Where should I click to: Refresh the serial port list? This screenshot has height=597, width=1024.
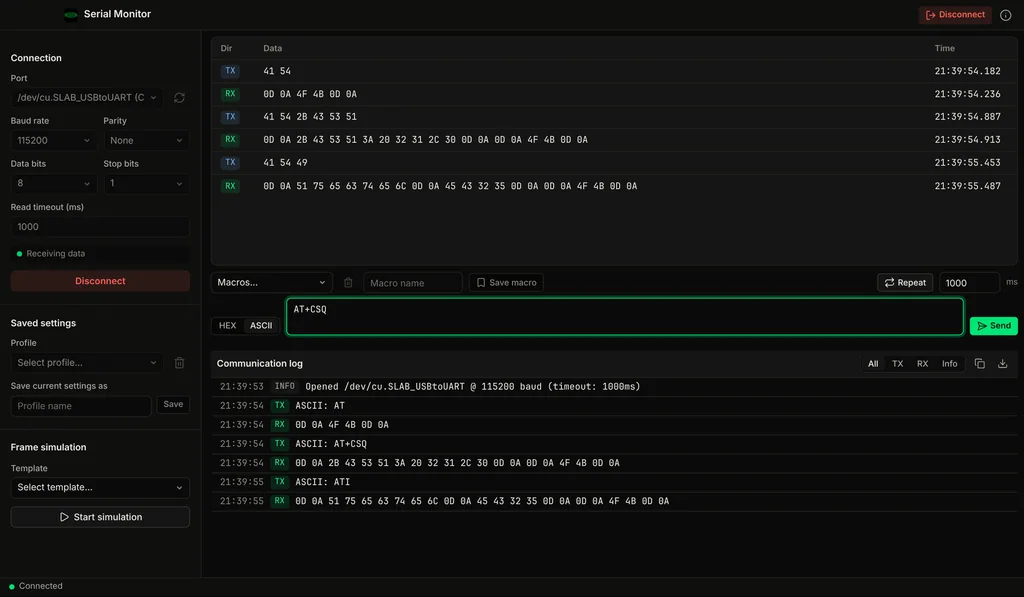click(x=179, y=98)
